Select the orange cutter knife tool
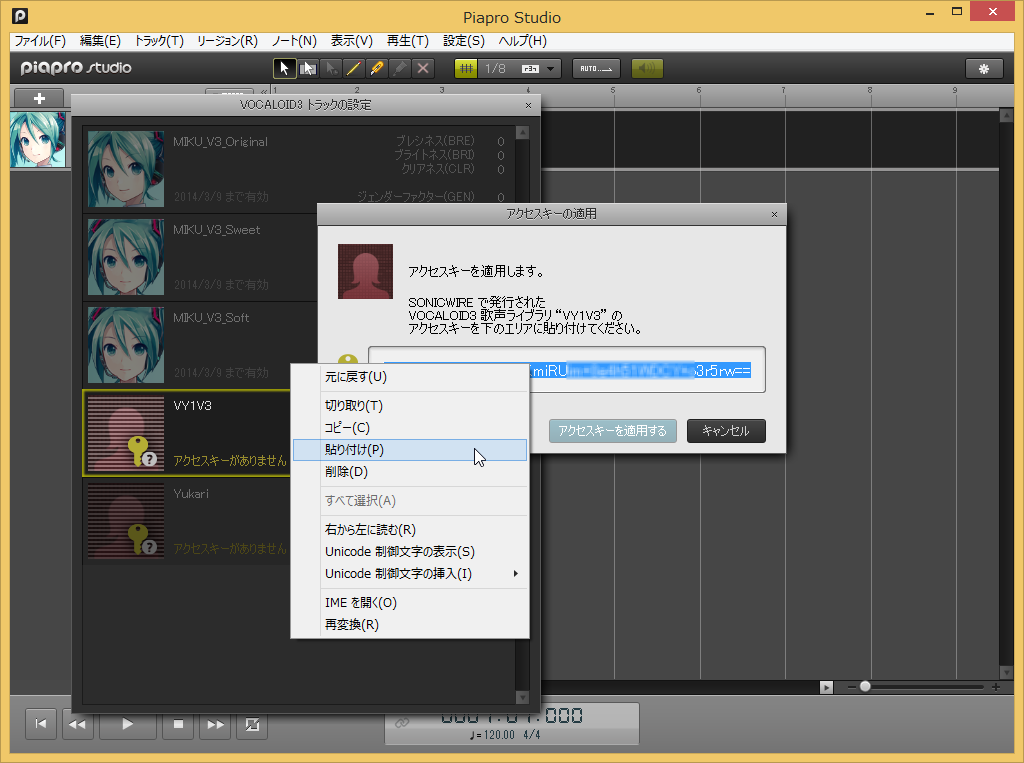The image size is (1024, 763). (x=377, y=68)
